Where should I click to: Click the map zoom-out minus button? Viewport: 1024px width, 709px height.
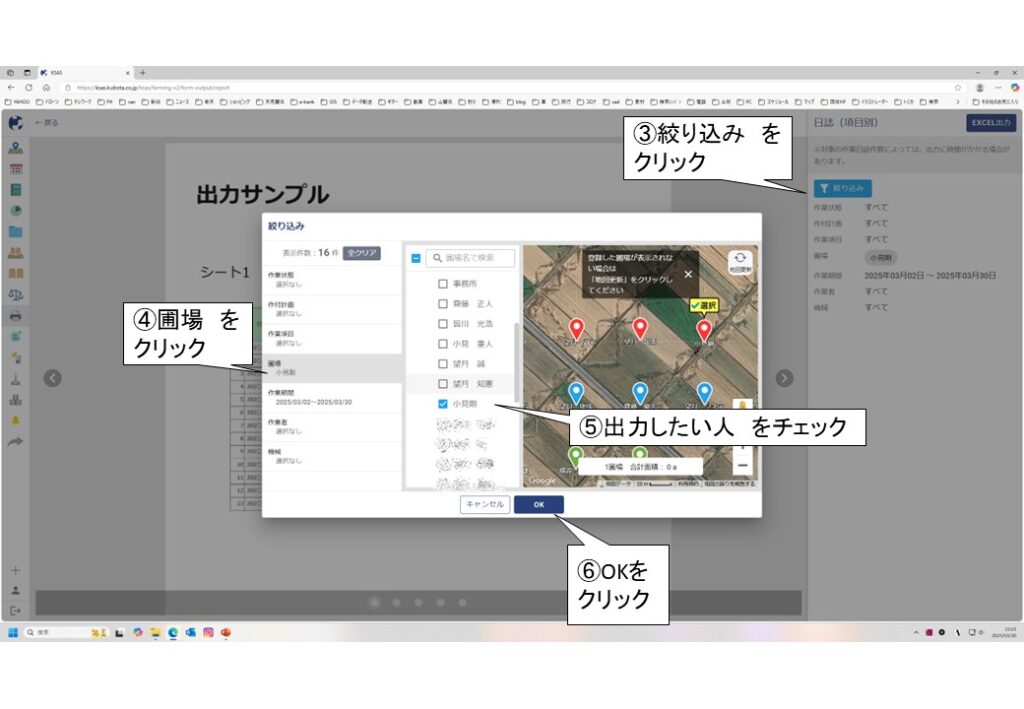[x=742, y=465]
